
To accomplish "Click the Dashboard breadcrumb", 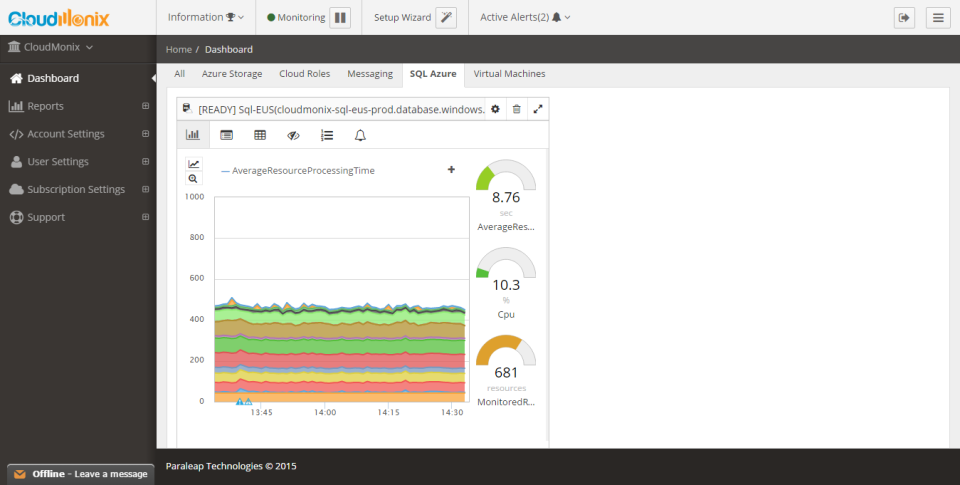I will [228, 50].
